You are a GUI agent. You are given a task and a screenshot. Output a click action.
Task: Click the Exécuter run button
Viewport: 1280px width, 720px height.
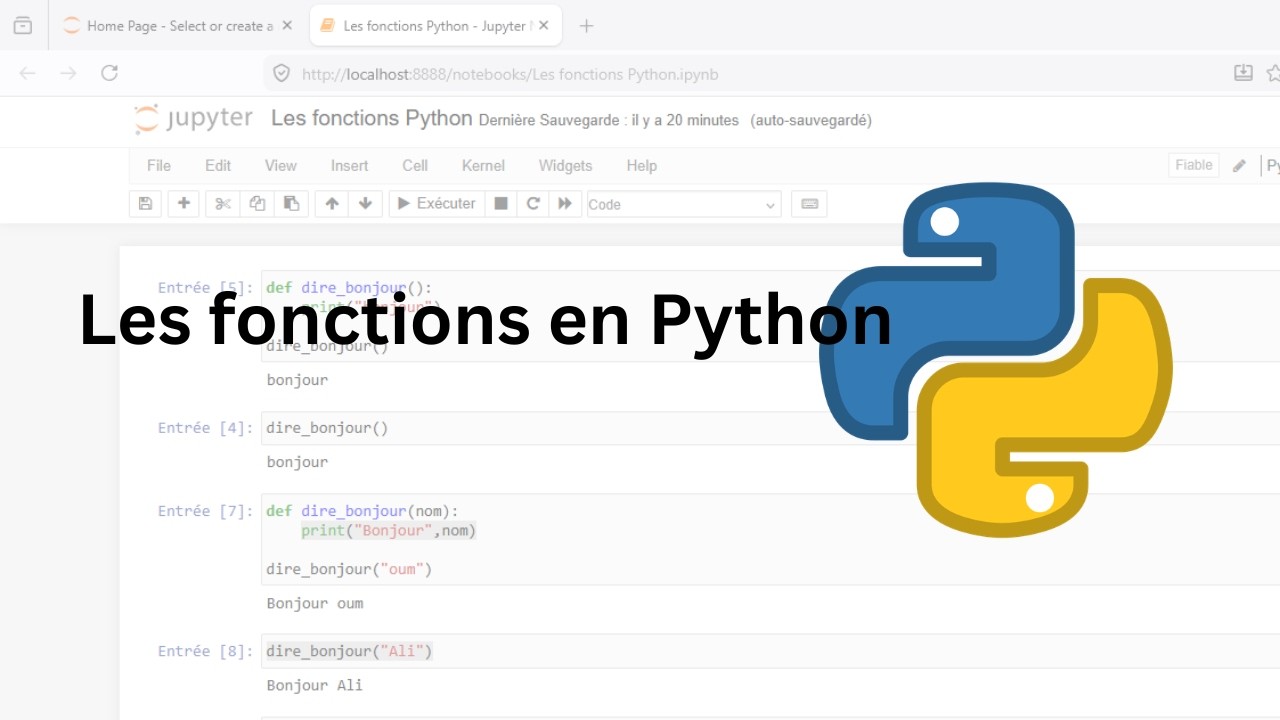click(x=437, y=204)
